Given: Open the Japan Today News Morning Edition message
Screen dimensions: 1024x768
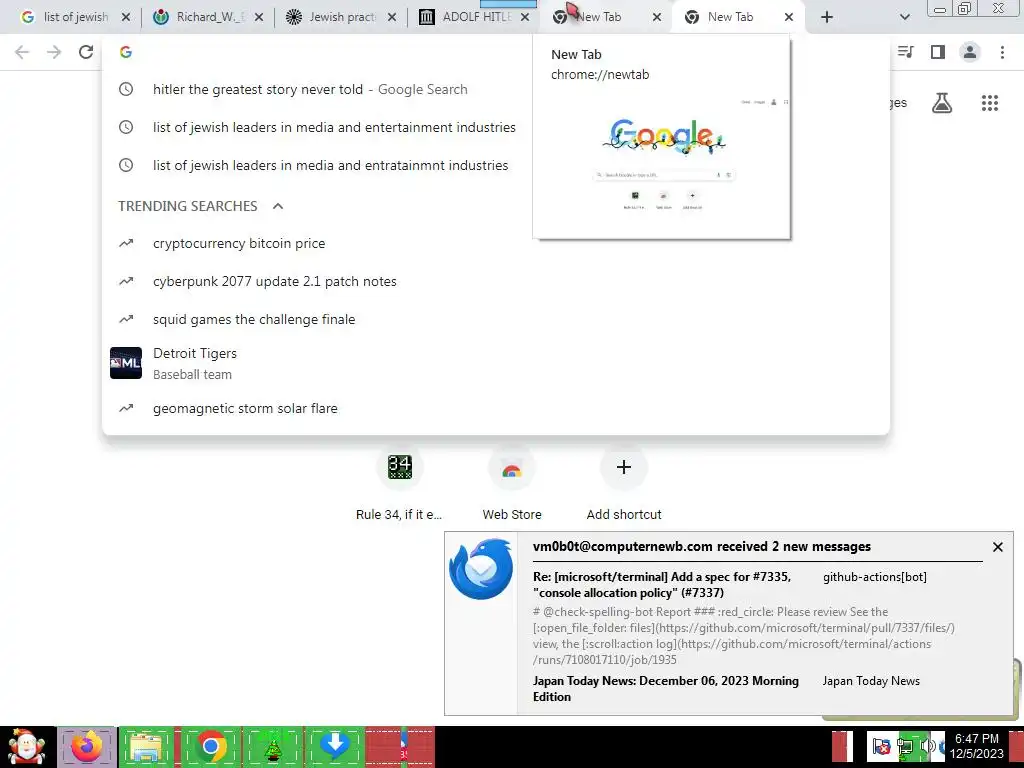Looking at the screenshot, I should point(665,688).
